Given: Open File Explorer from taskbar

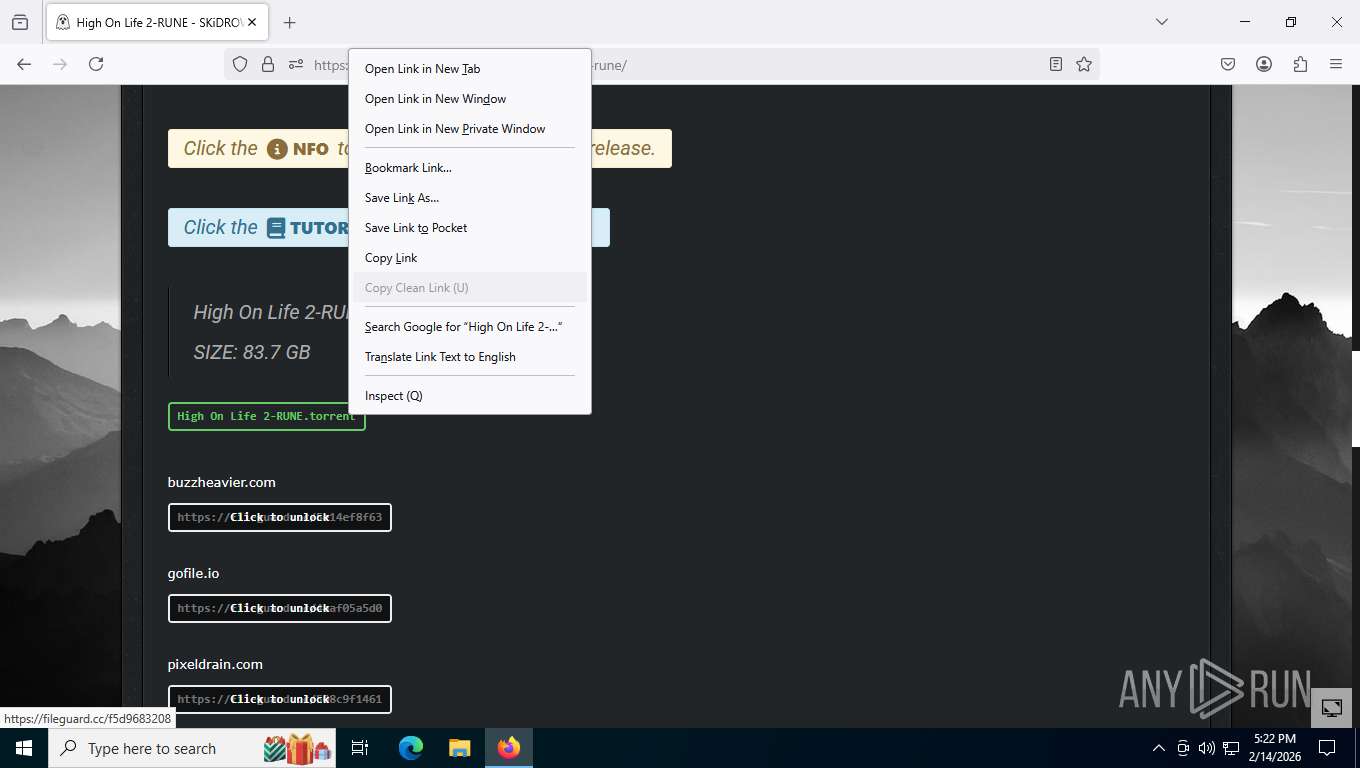Looking at the screenshot, I should [459, 748].
